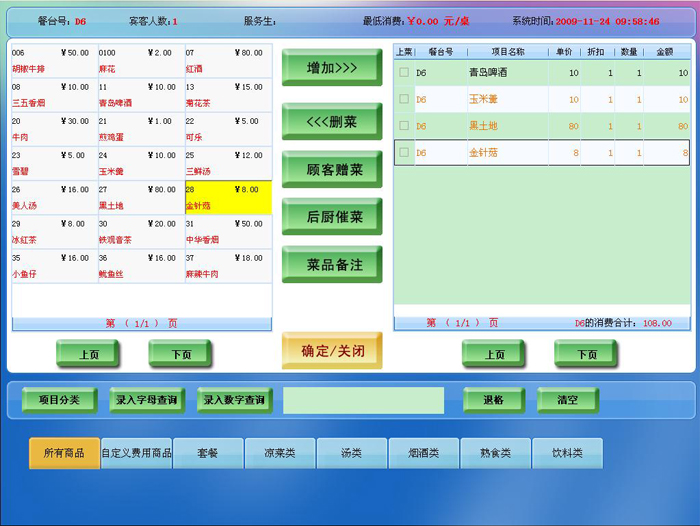Click the orange 确定/关闭 button
The width and height of the screenshot is (700, 526).
point(331,351)
